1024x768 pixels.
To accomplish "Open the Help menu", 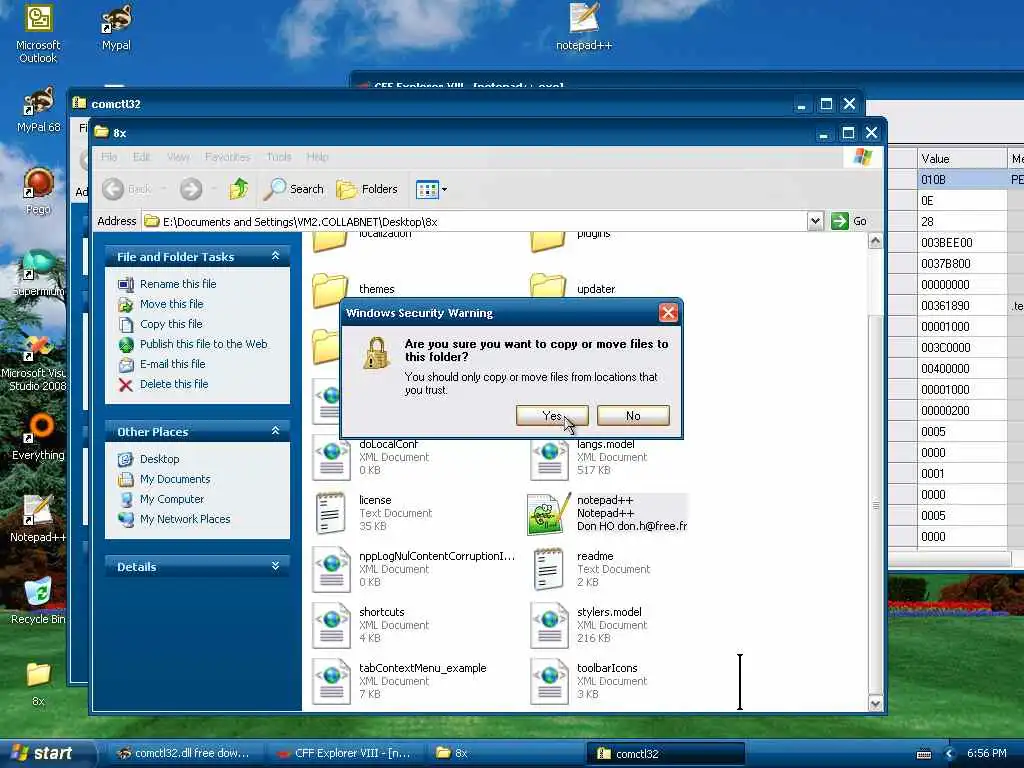I will coord(317,157).
